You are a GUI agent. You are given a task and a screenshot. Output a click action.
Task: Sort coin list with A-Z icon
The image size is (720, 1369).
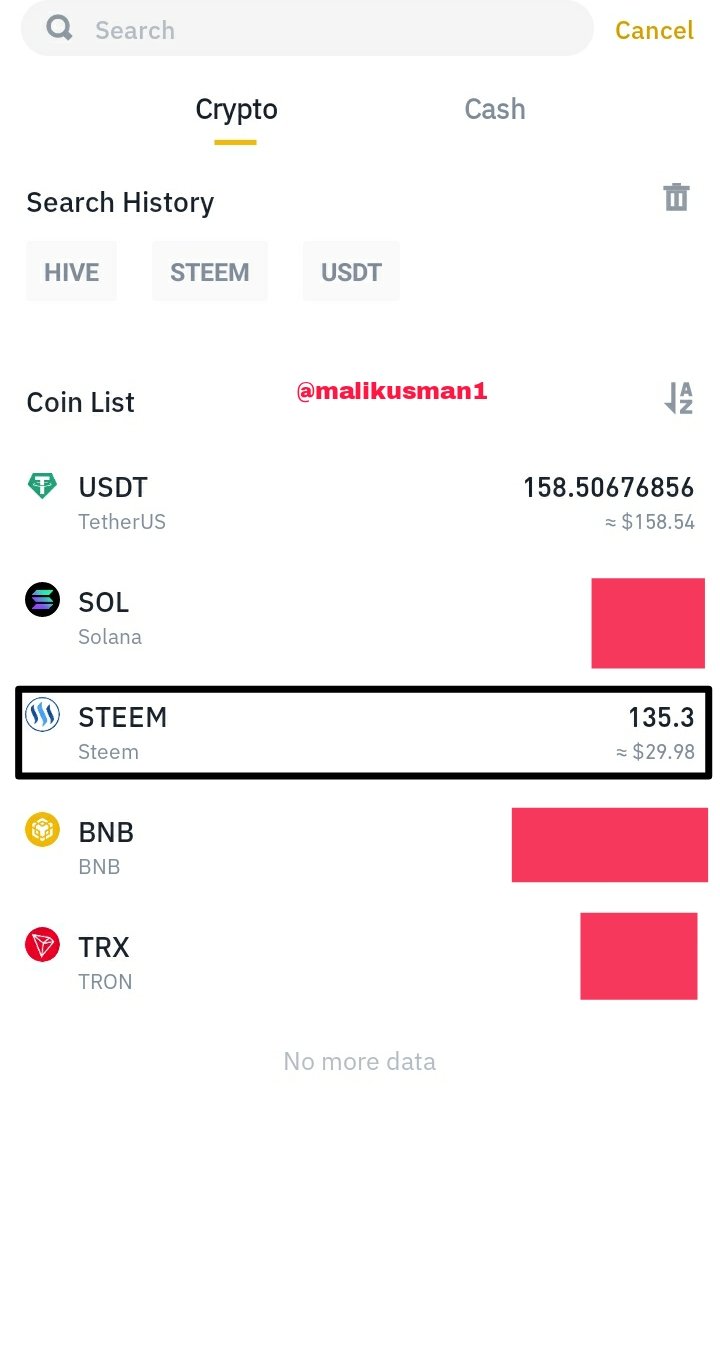[679, 398]
